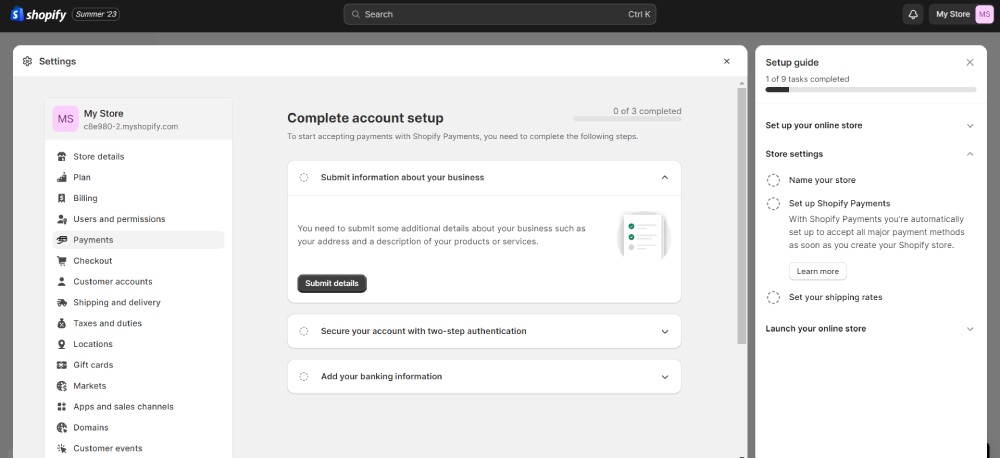Image resolution: width=1000 pixels, height=458 pixels.
Task: Click the Apps and sales channels grid icon
Action: point(62,406)
